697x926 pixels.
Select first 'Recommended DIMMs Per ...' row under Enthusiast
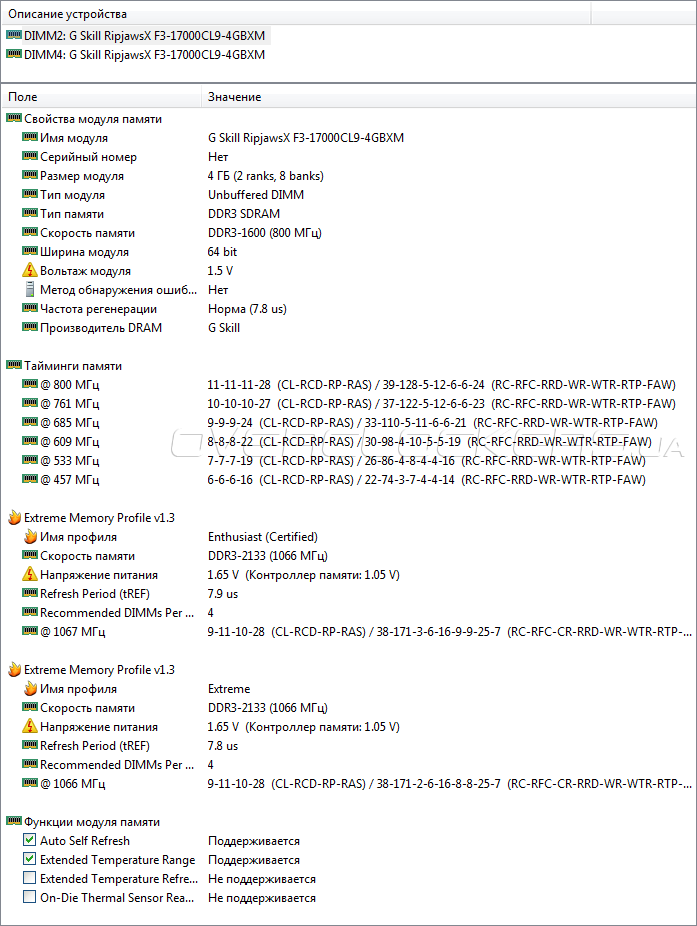[117, 612]
